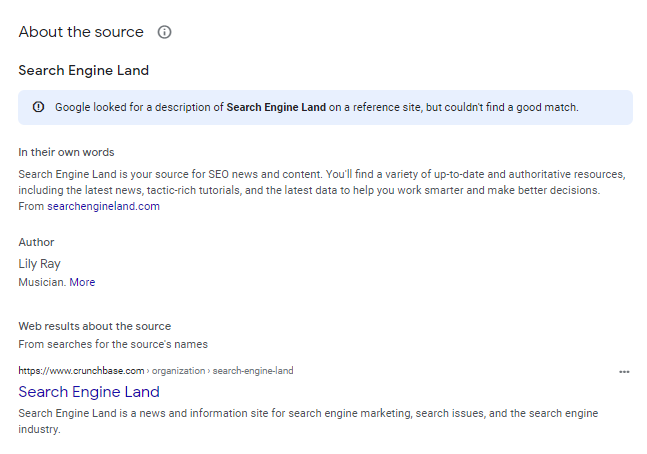The image size is (647, 454).
Task: Click the About the source heading
Action: (81, 32)
